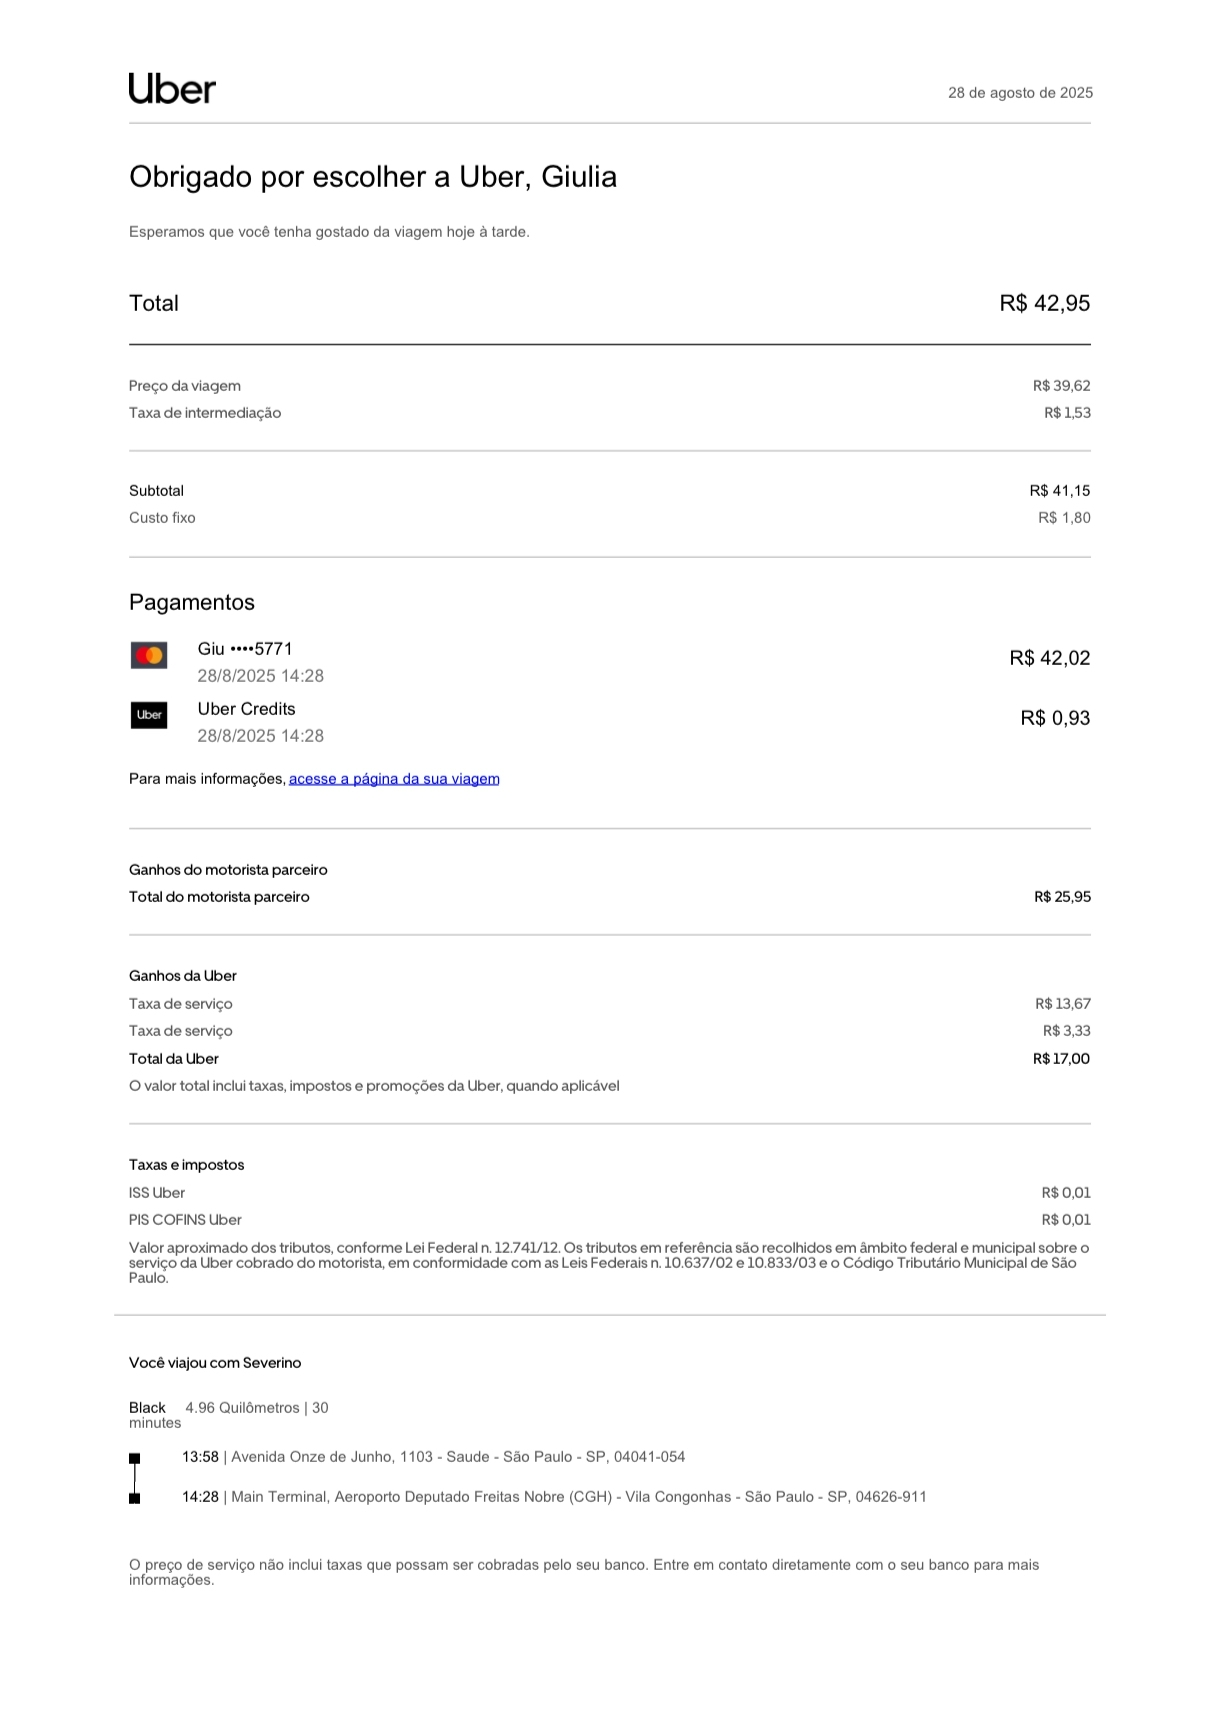Click the black Uber Credits icon
Viewport: 1220px width, 1732px height.
click(149, 715)
